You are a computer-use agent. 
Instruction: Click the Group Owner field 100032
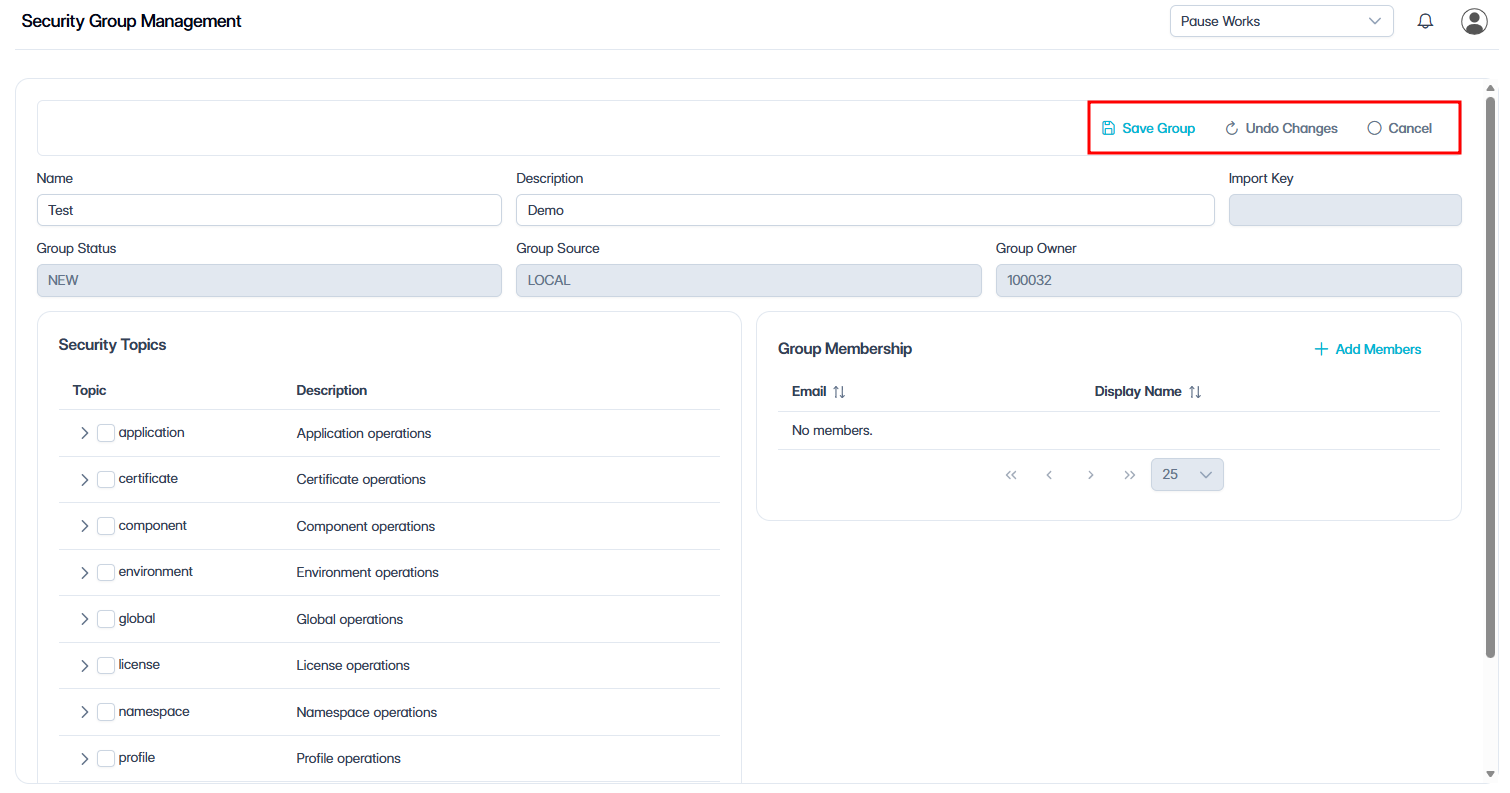1229,280
